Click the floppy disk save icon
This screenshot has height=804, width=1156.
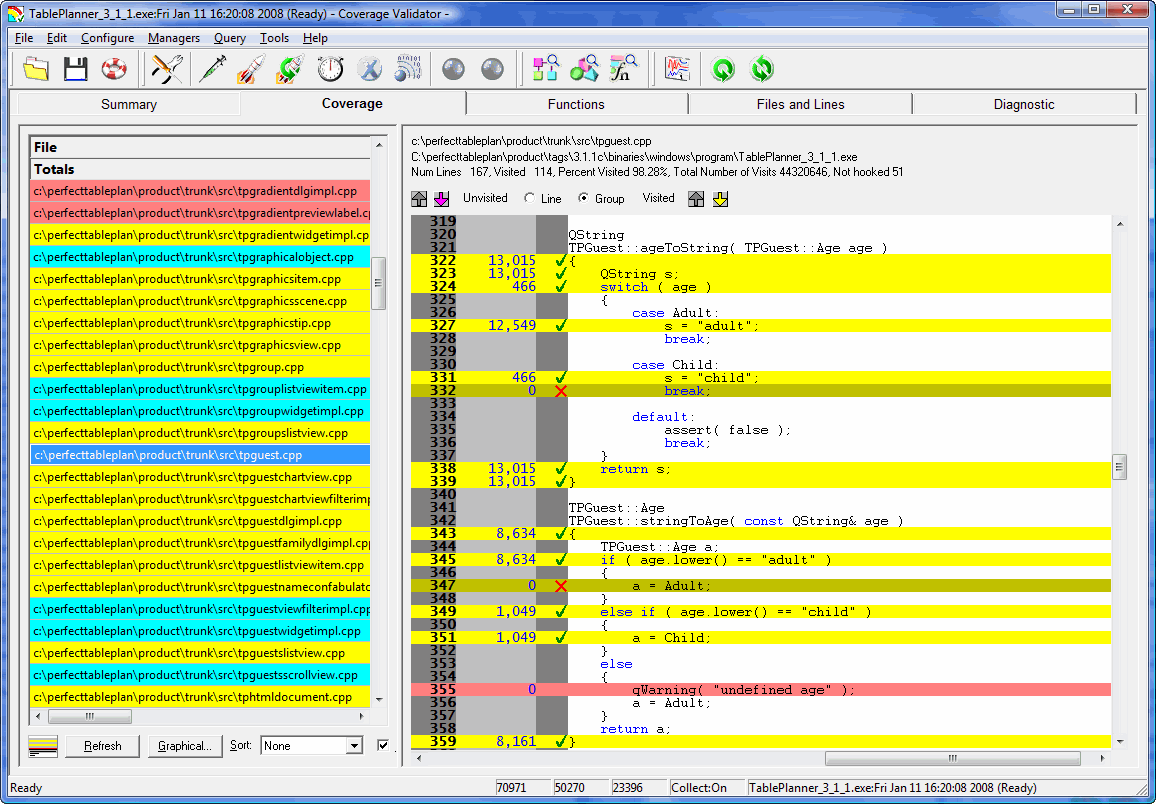(x=76, y=69)
